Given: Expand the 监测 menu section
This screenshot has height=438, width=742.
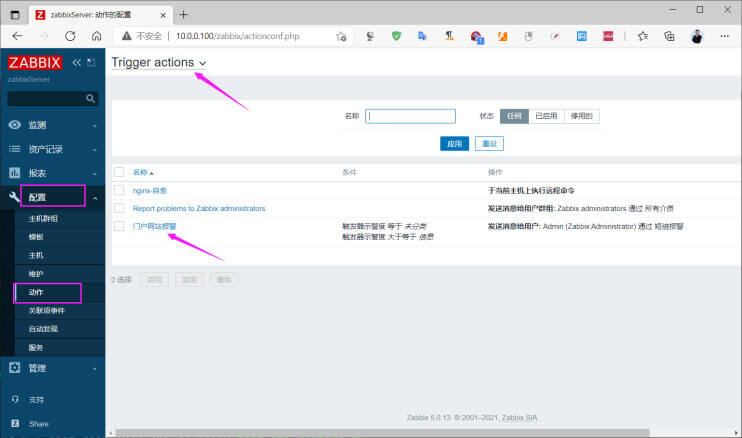Looking at the screenshot, I should tap(95, 125).
